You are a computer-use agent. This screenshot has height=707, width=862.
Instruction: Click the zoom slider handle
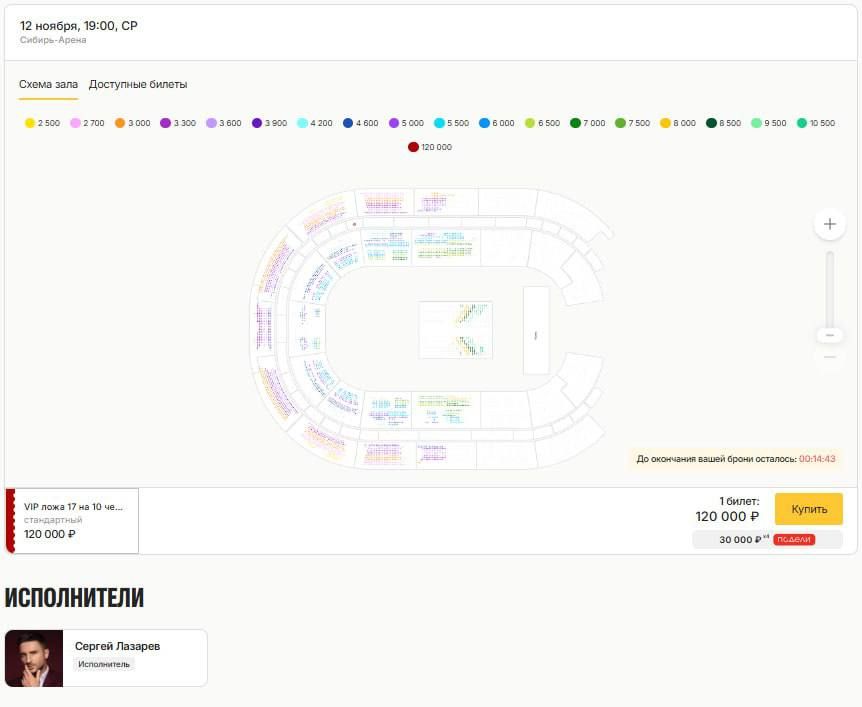click(x=830, y=335)
